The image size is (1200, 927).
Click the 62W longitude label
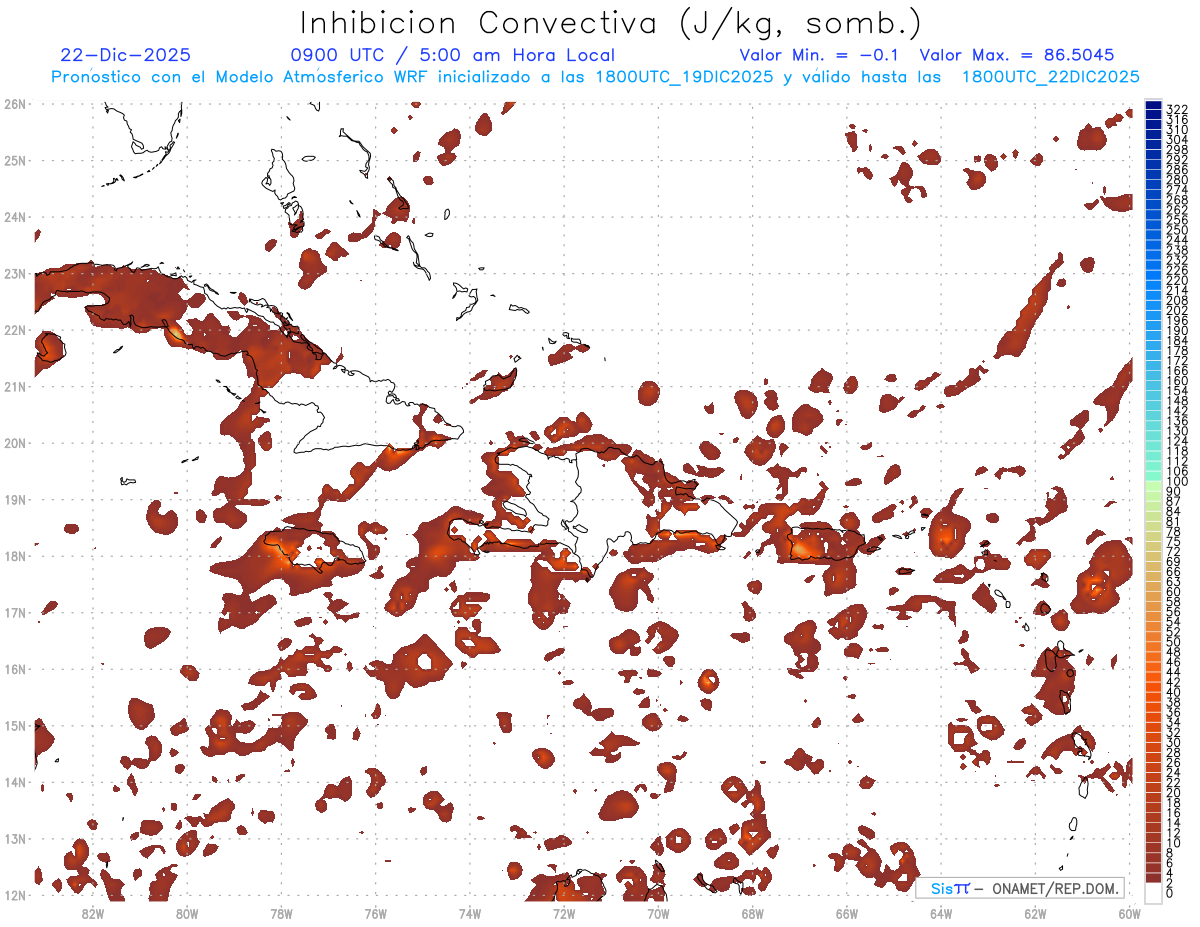point(1035,912)
